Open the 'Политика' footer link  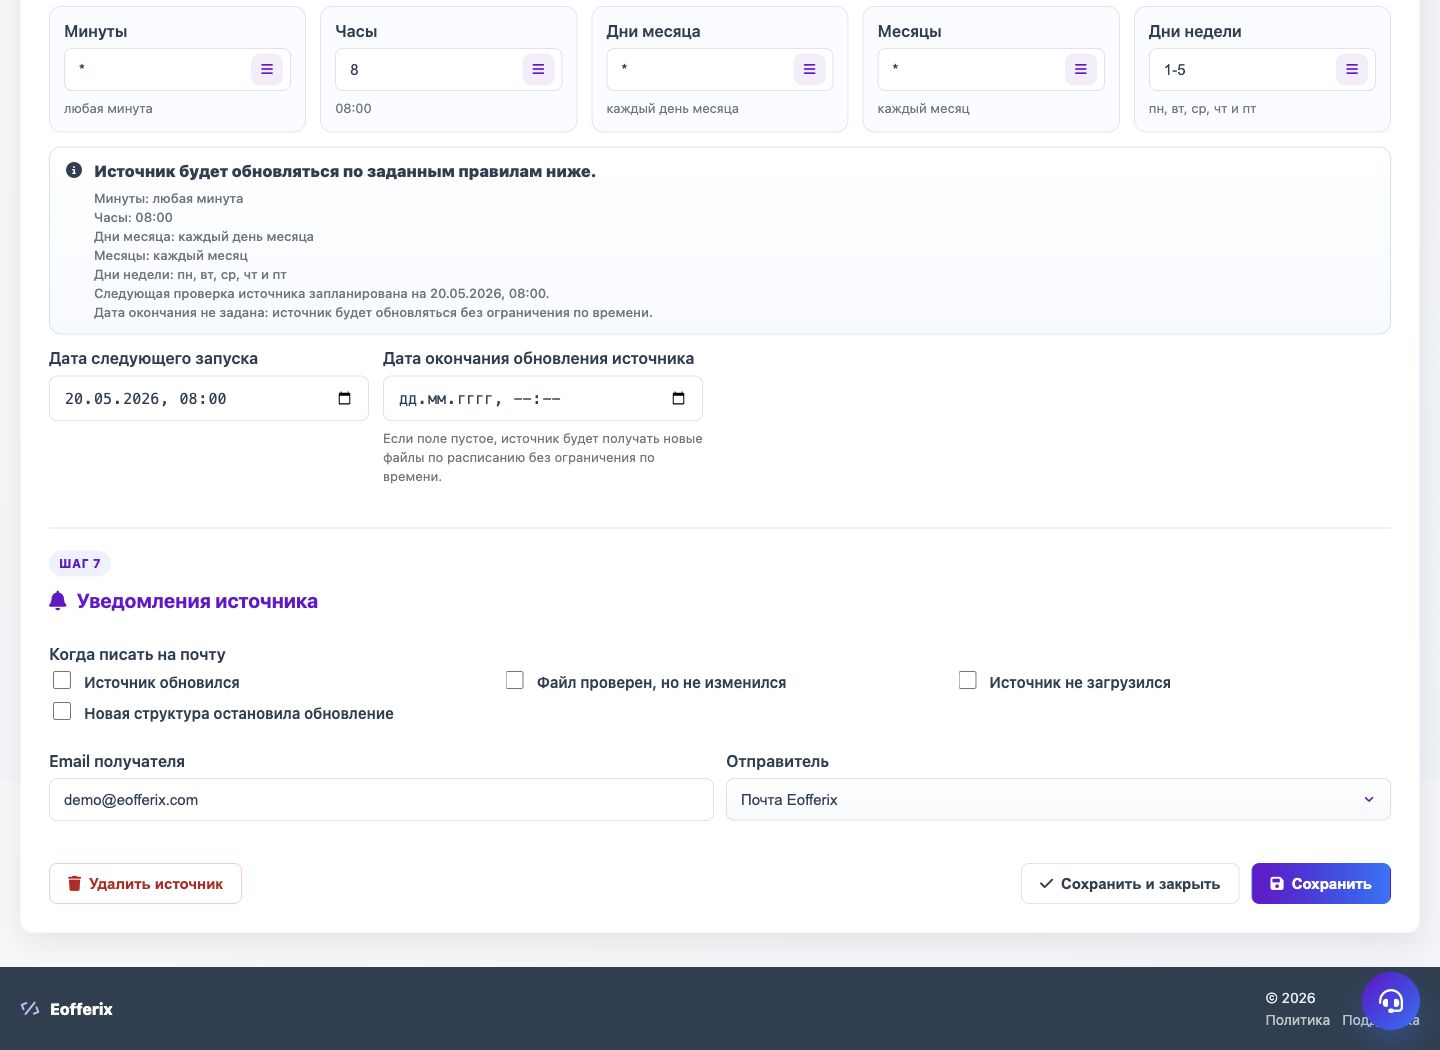(1297, 1020)
